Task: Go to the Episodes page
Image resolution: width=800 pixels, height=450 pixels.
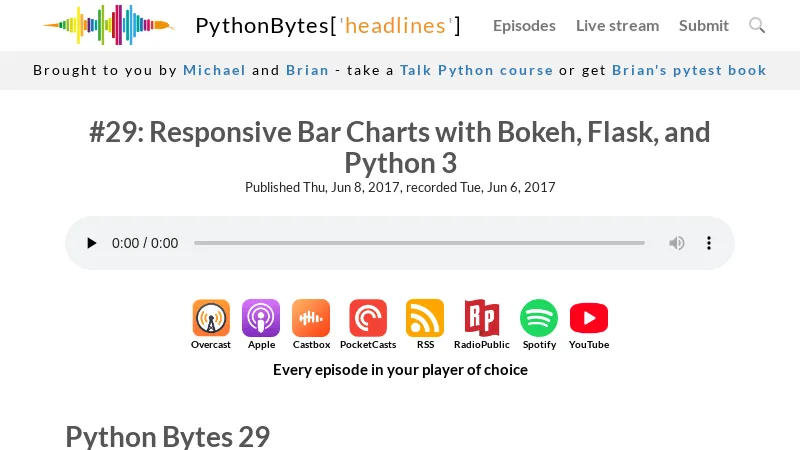Action: point(524,25)
